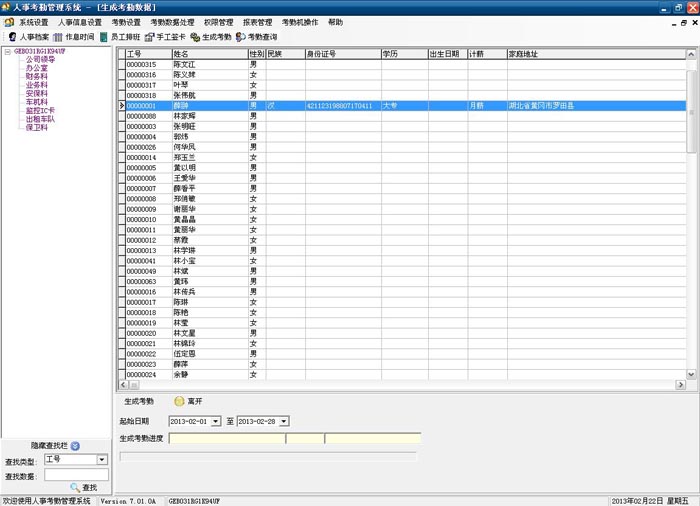700x506 pixels.
Task: Click the magnifier 查找 search button
Action: [x=83, y=487]
